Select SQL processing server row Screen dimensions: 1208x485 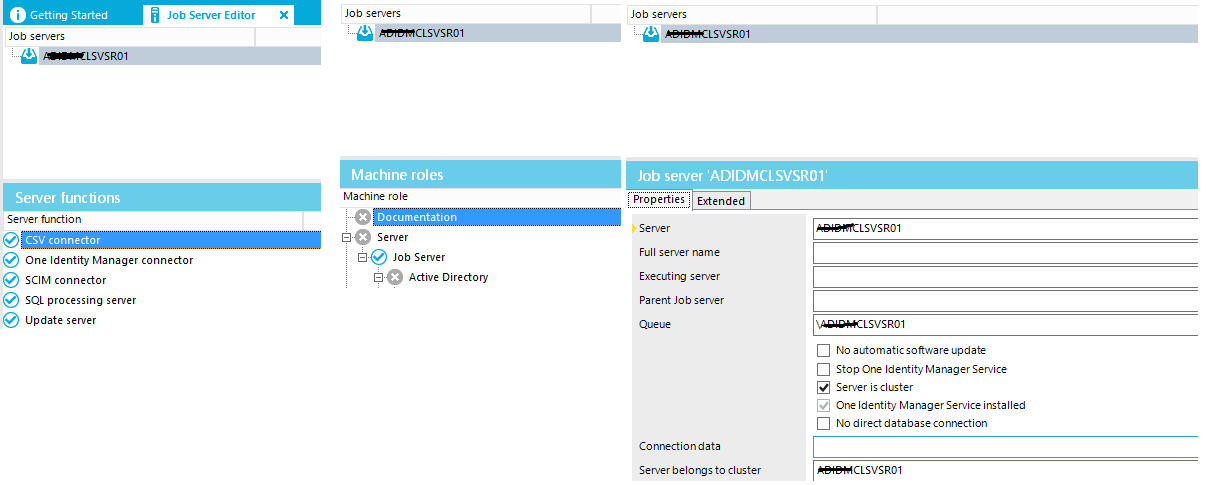point(80,300)
